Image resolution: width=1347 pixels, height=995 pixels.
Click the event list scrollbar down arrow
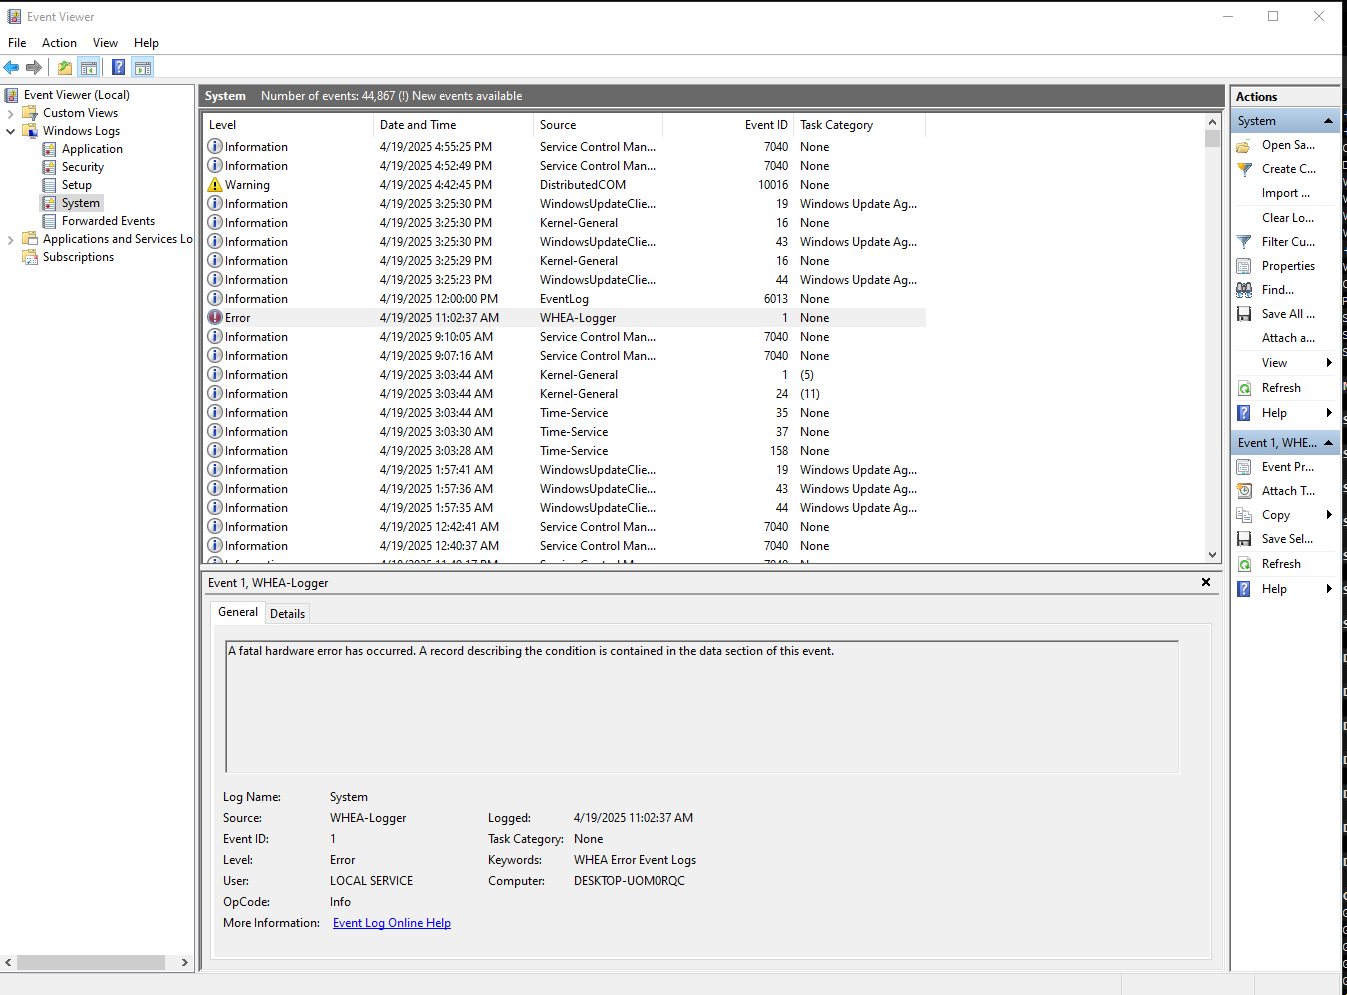1212,555
